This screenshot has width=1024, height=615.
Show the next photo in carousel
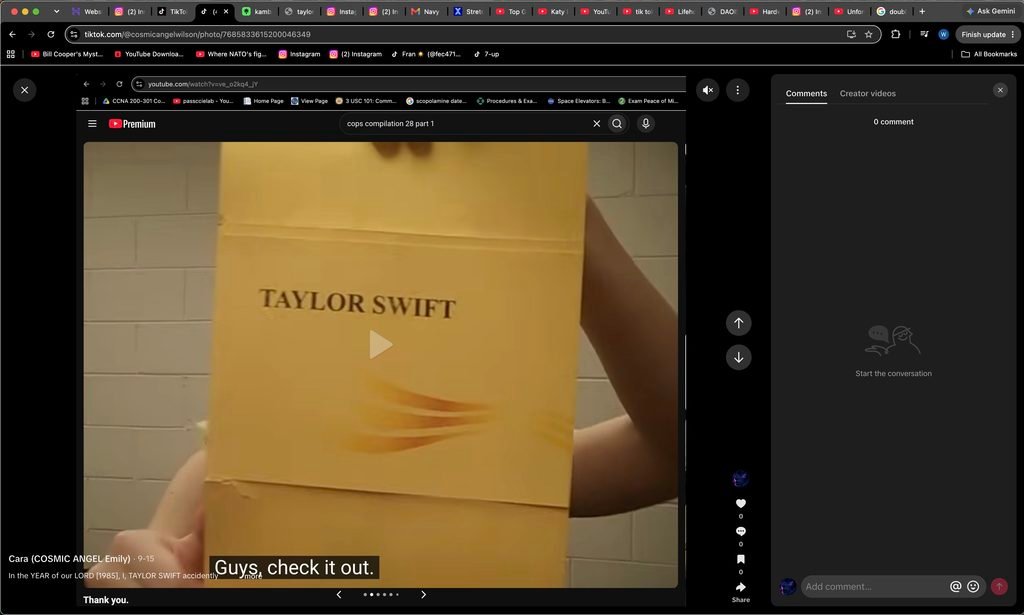coord(423,594)
